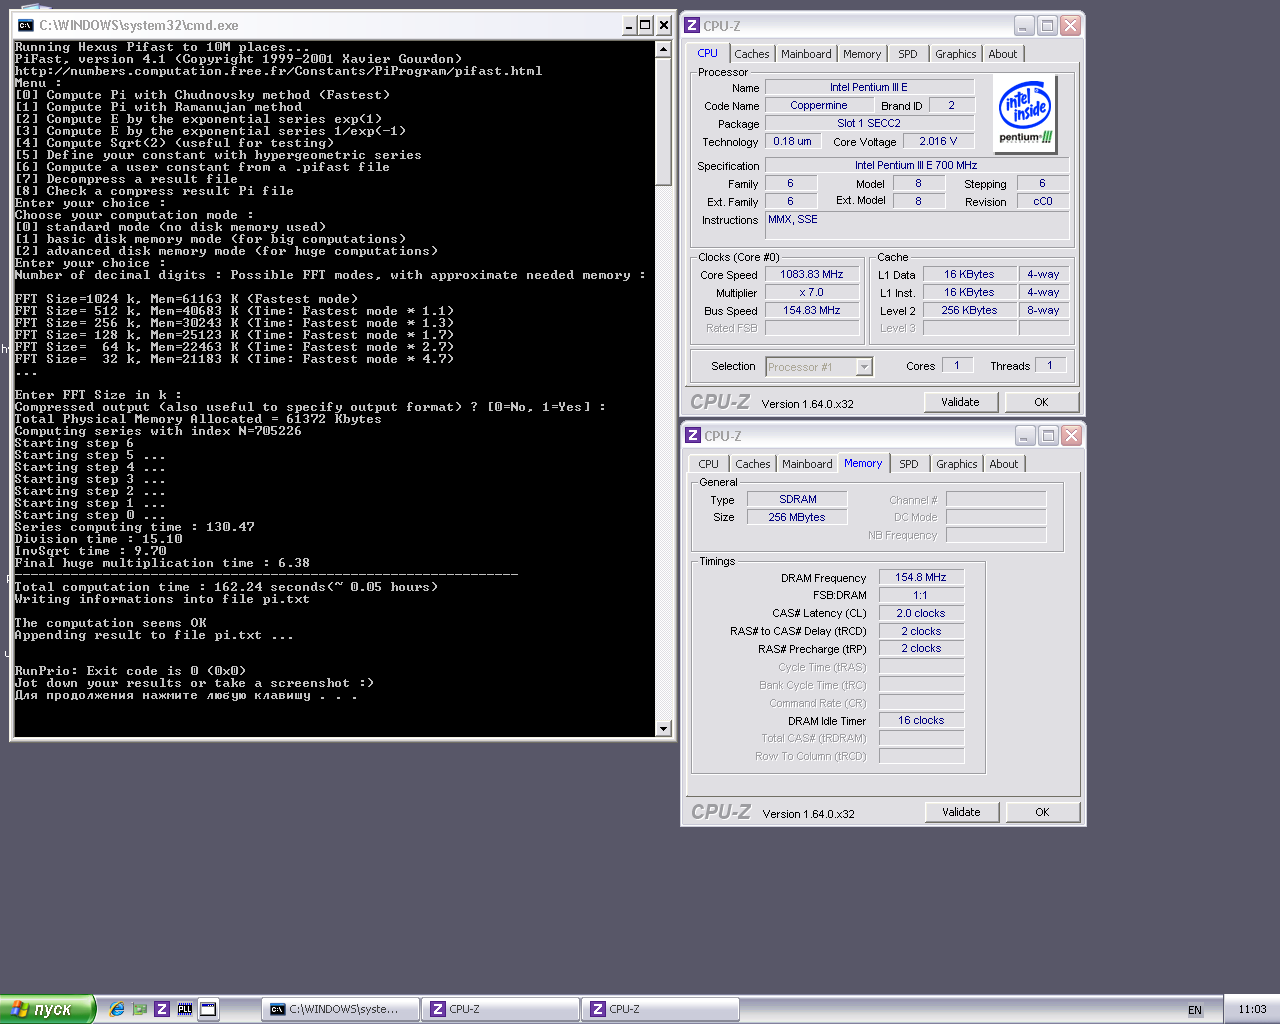
Task: Close the cmd.exe window
Action: click(x=663, y=25)
